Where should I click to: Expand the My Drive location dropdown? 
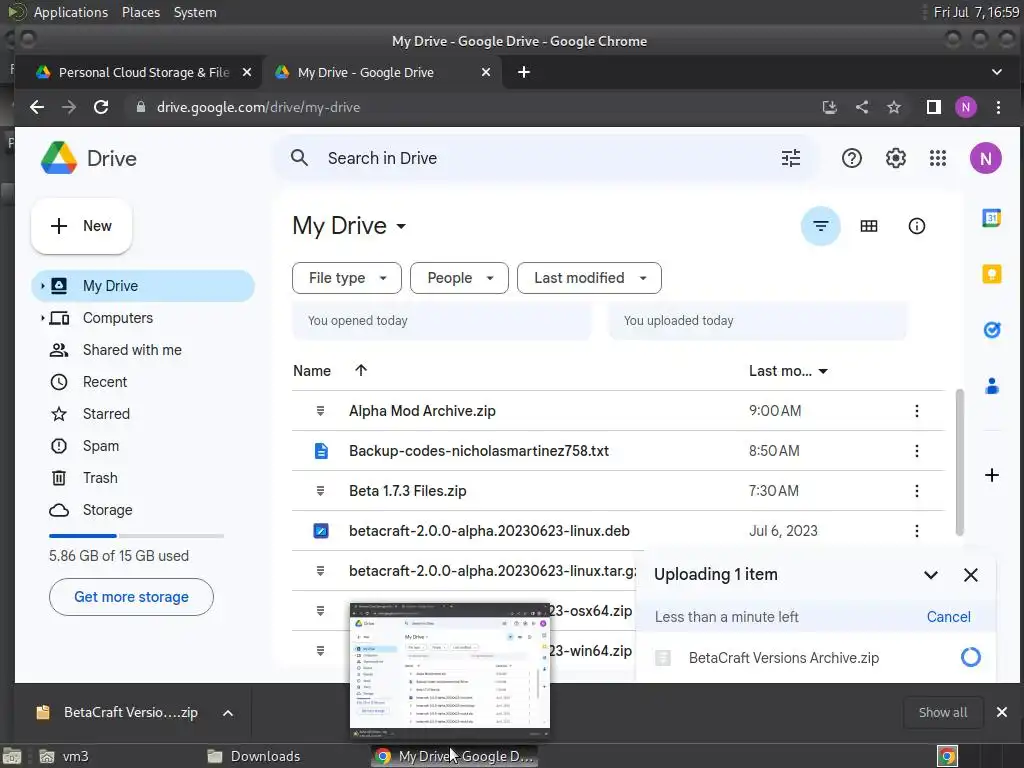point(401,226)
